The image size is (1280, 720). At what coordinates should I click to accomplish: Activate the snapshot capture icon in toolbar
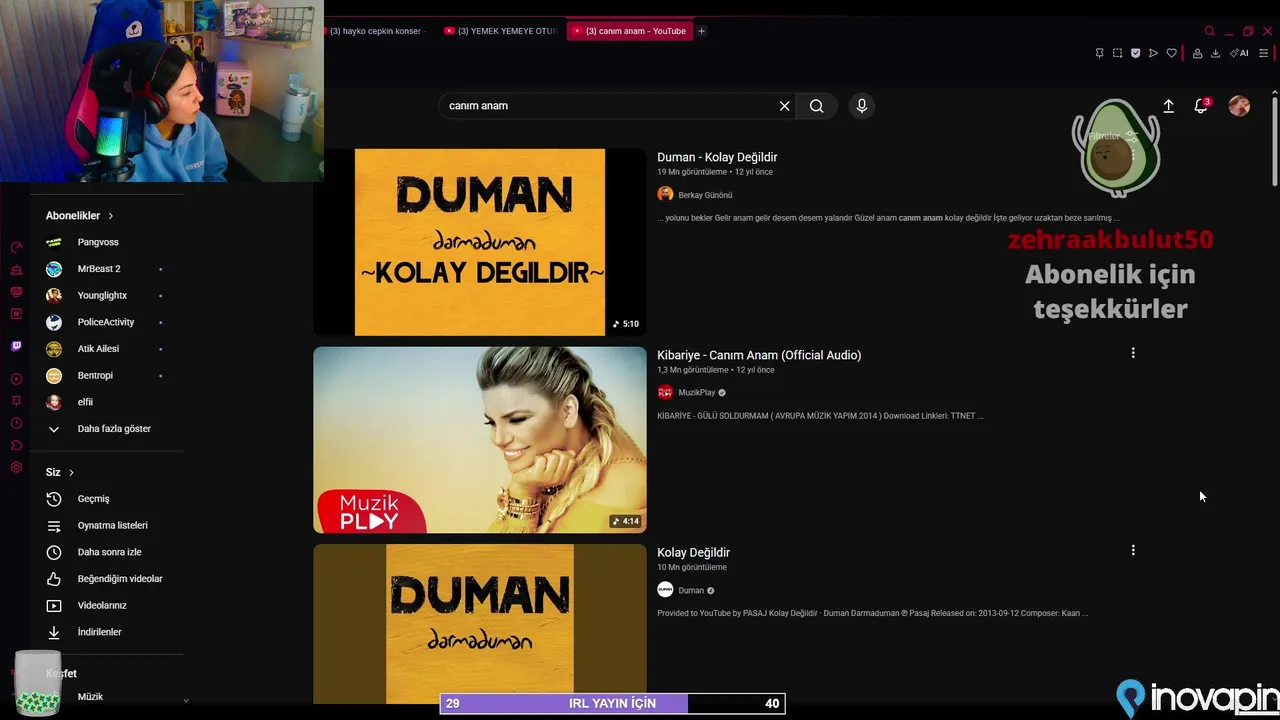(1117, 53)
